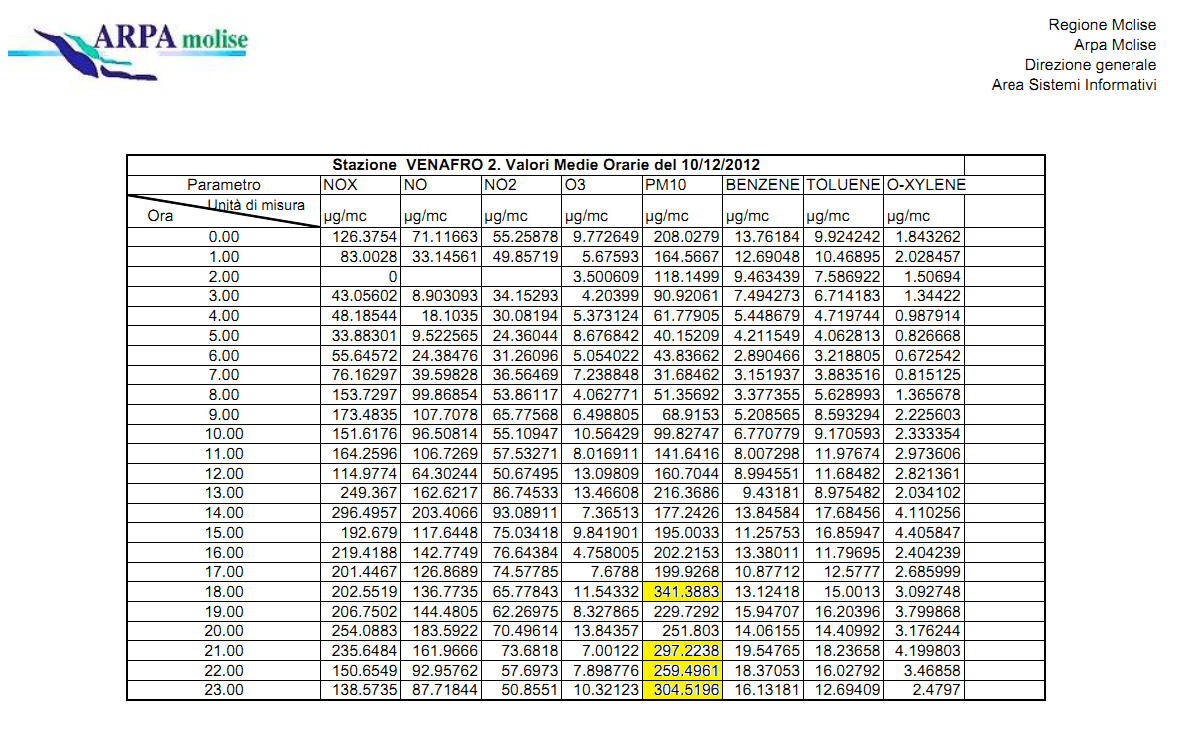Screen dimensions: 1202x743
Task: Click the 'Parametro' header cell
Action: pyautogui.click(x=224, y=185)
